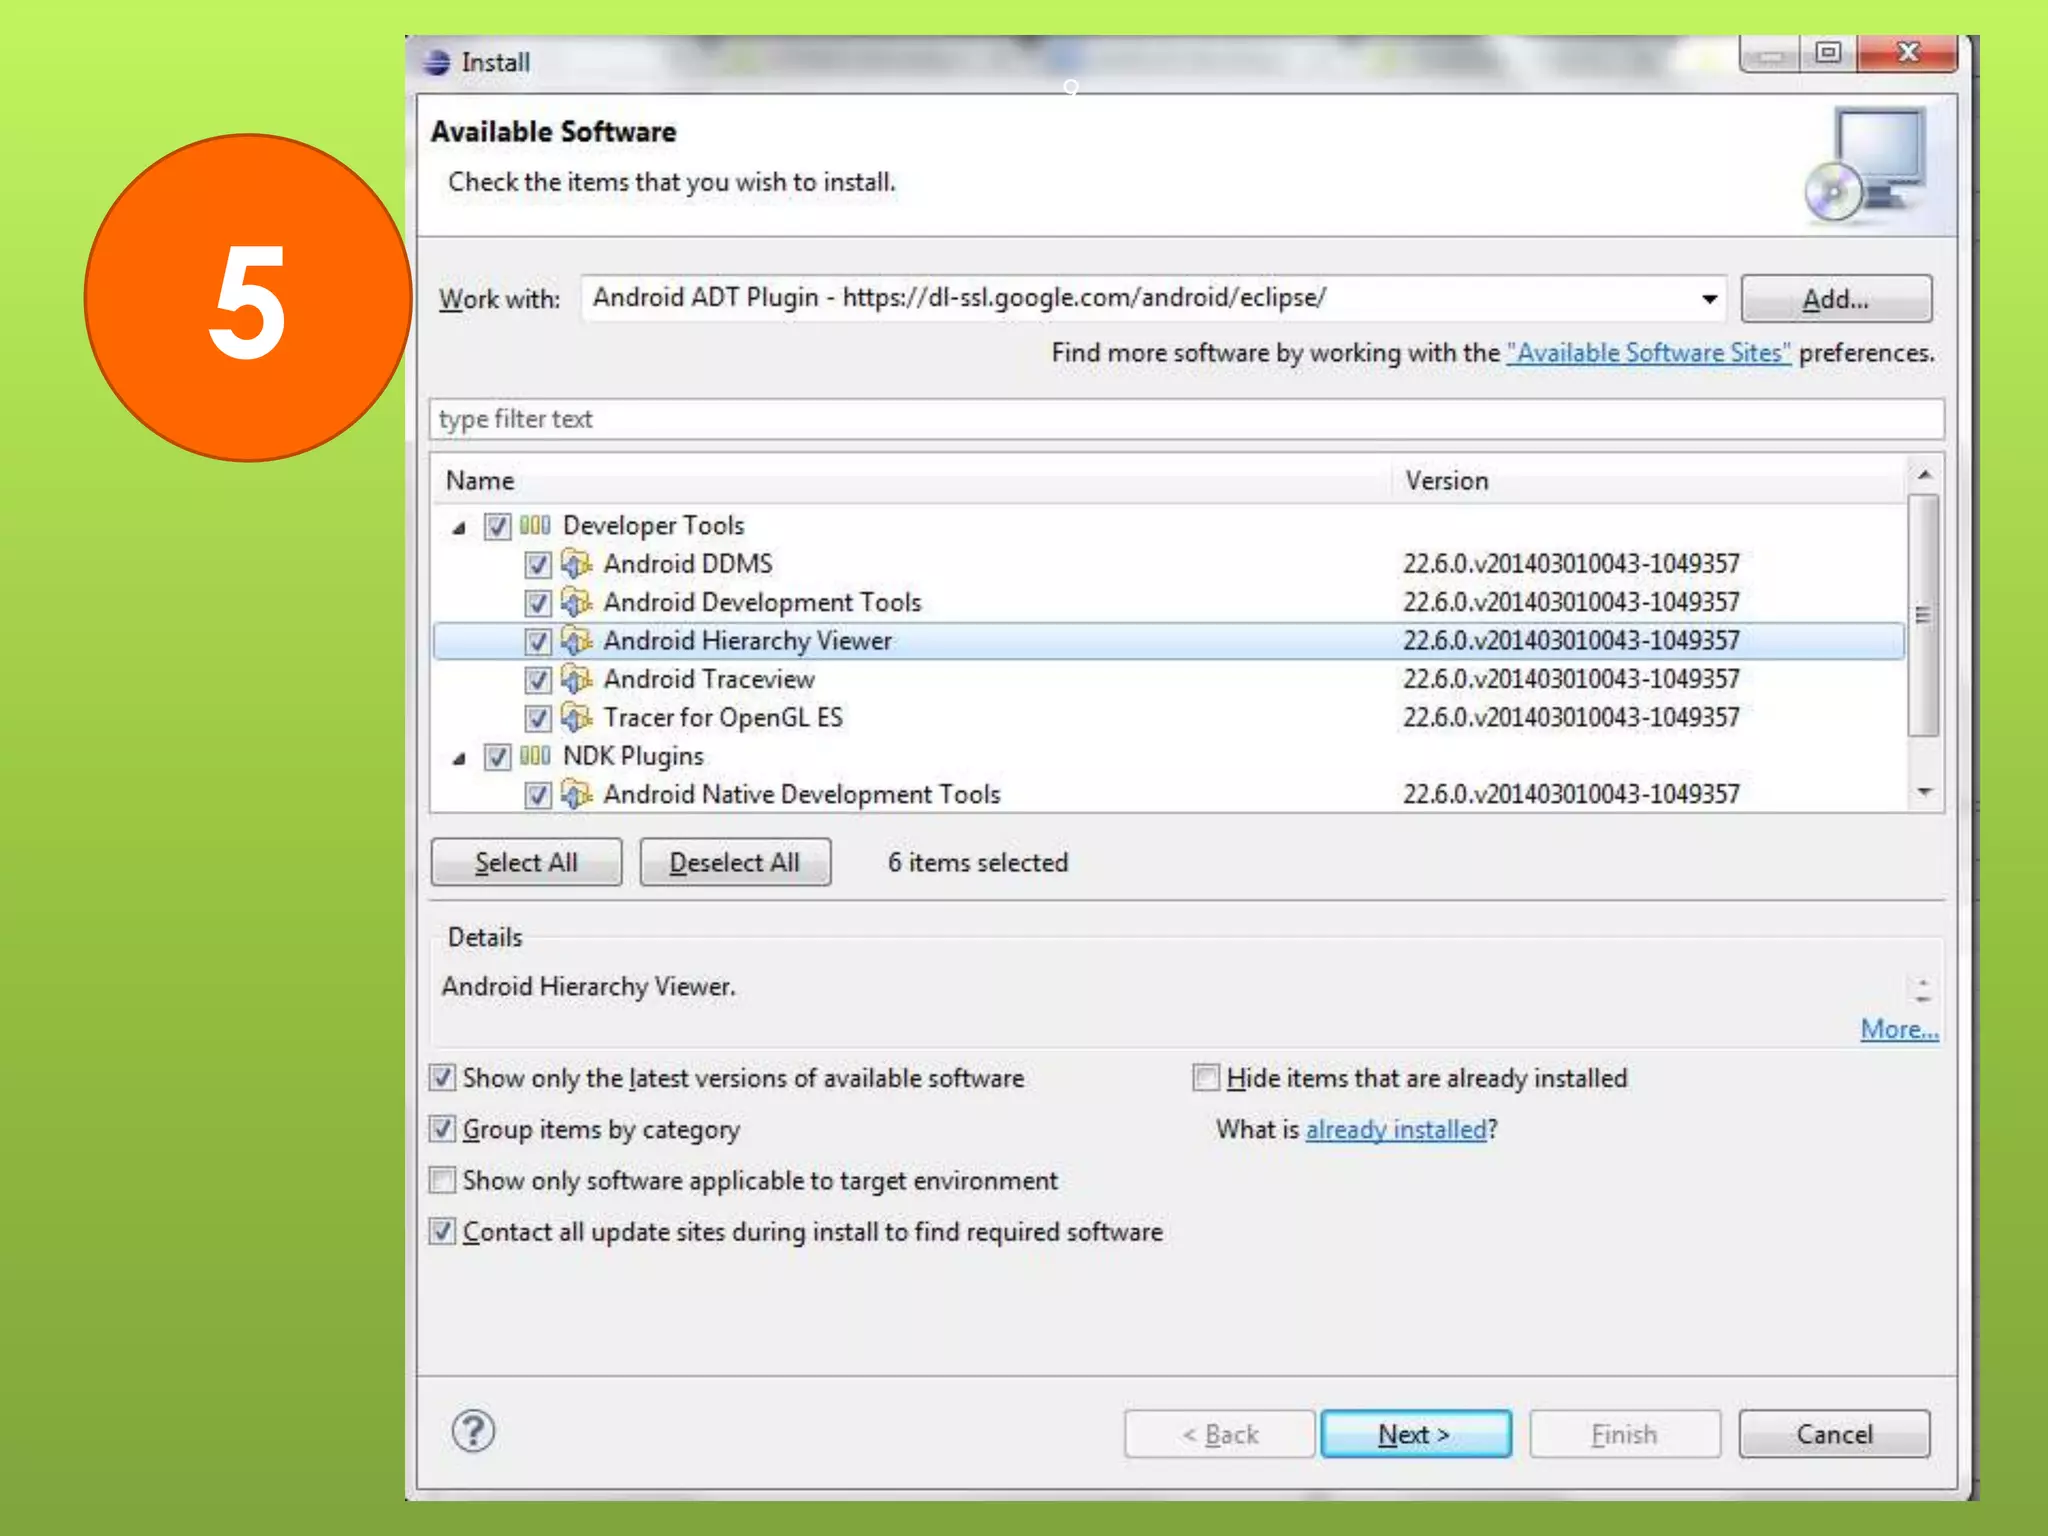Click the NDK Plugins category icon

pos(535,756)
